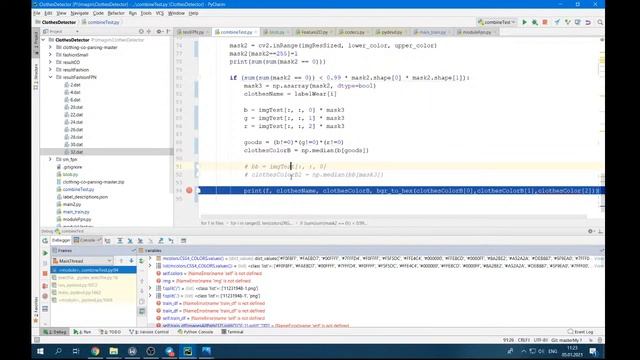Switch to the Console tab in Debug panel
This screenshot has height=360, width=640.
[x=87, y=240]
